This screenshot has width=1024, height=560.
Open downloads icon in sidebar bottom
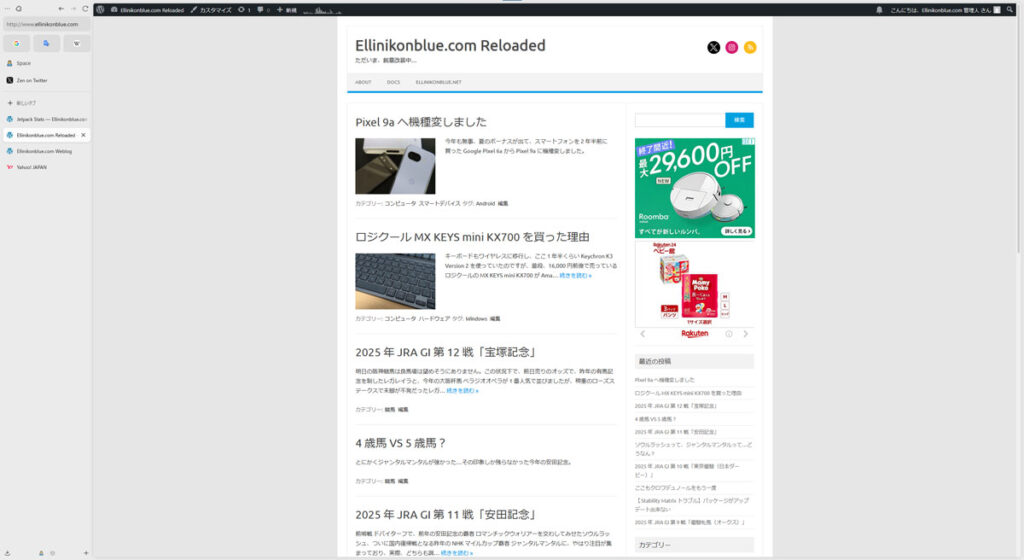(7, 553)
